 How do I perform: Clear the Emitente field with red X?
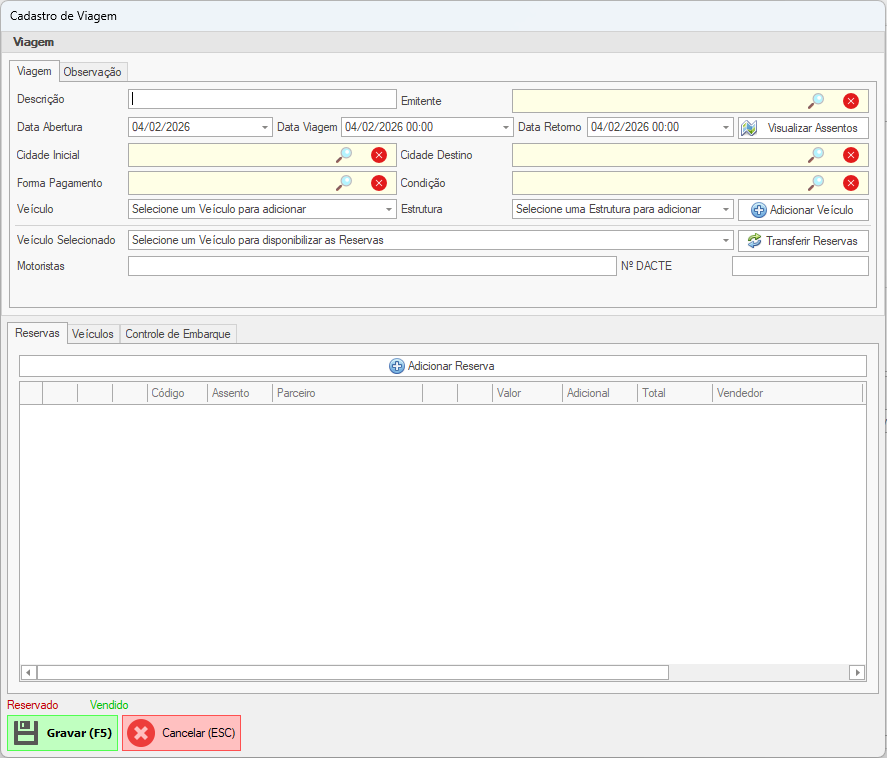[850, 100]
